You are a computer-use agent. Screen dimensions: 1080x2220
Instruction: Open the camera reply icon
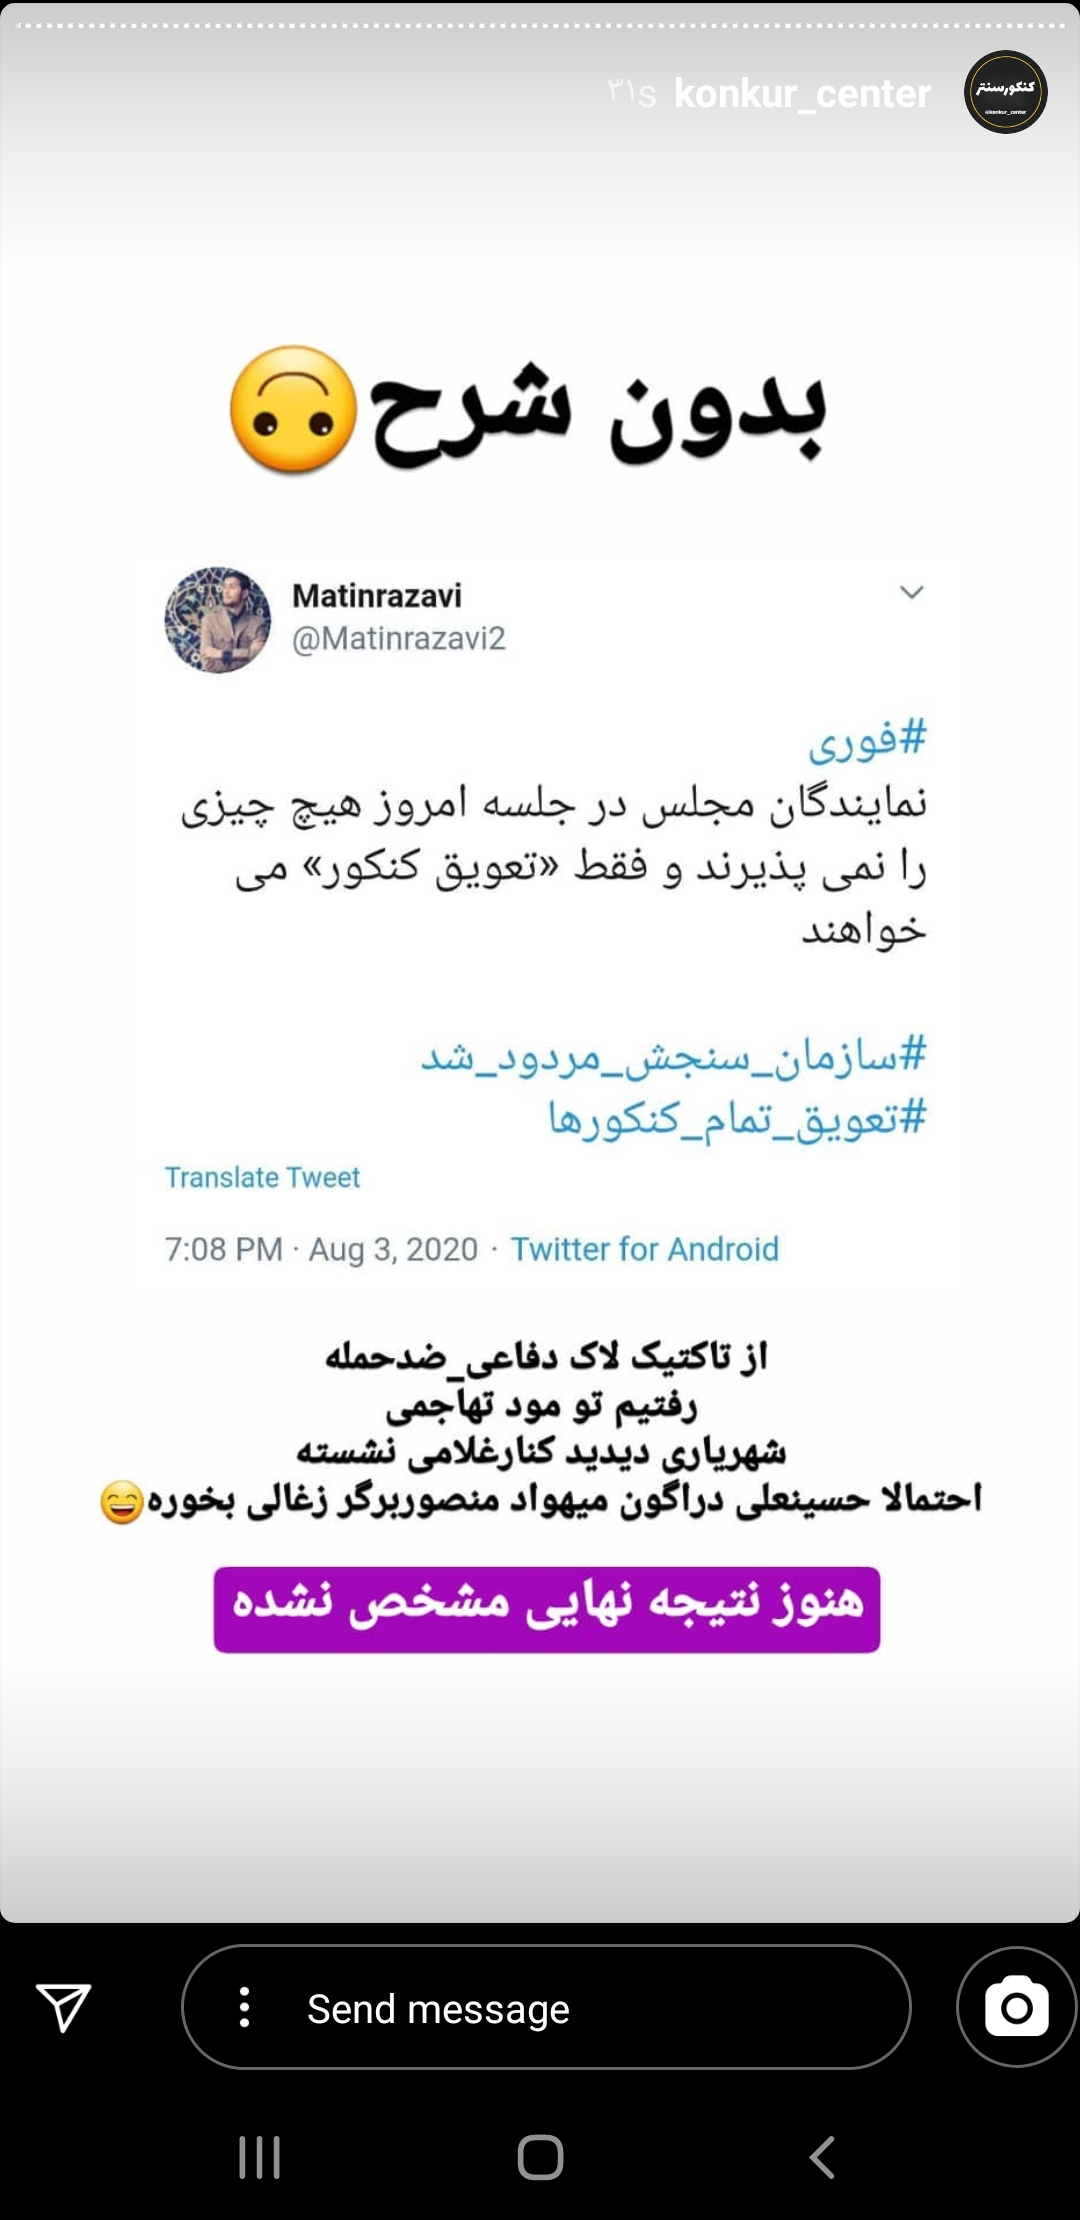(1016, 2007)
